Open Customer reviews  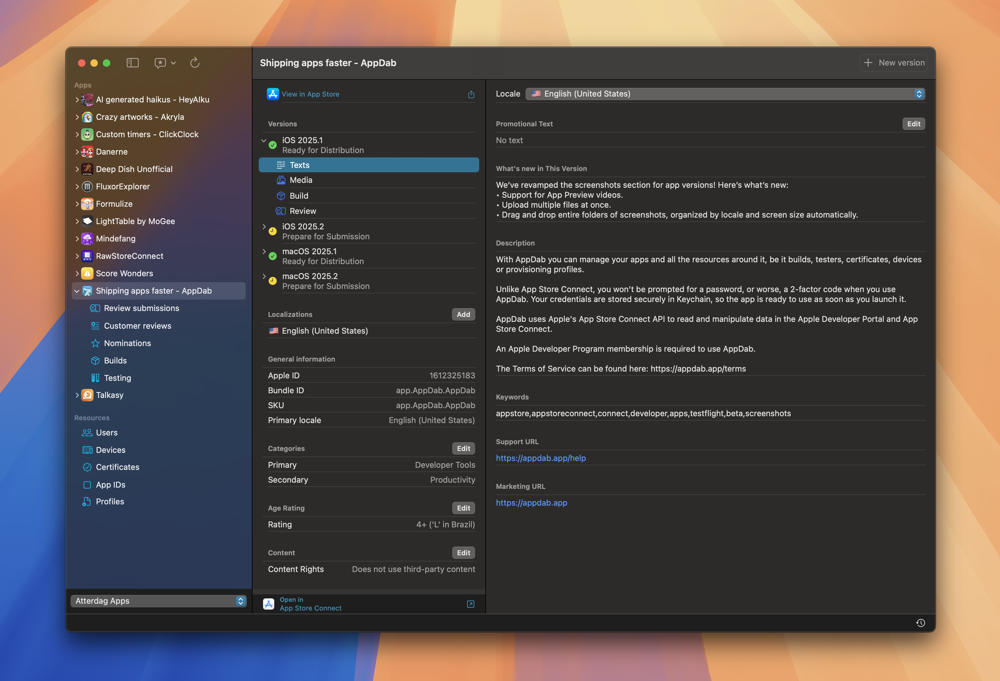pos(137,326)
